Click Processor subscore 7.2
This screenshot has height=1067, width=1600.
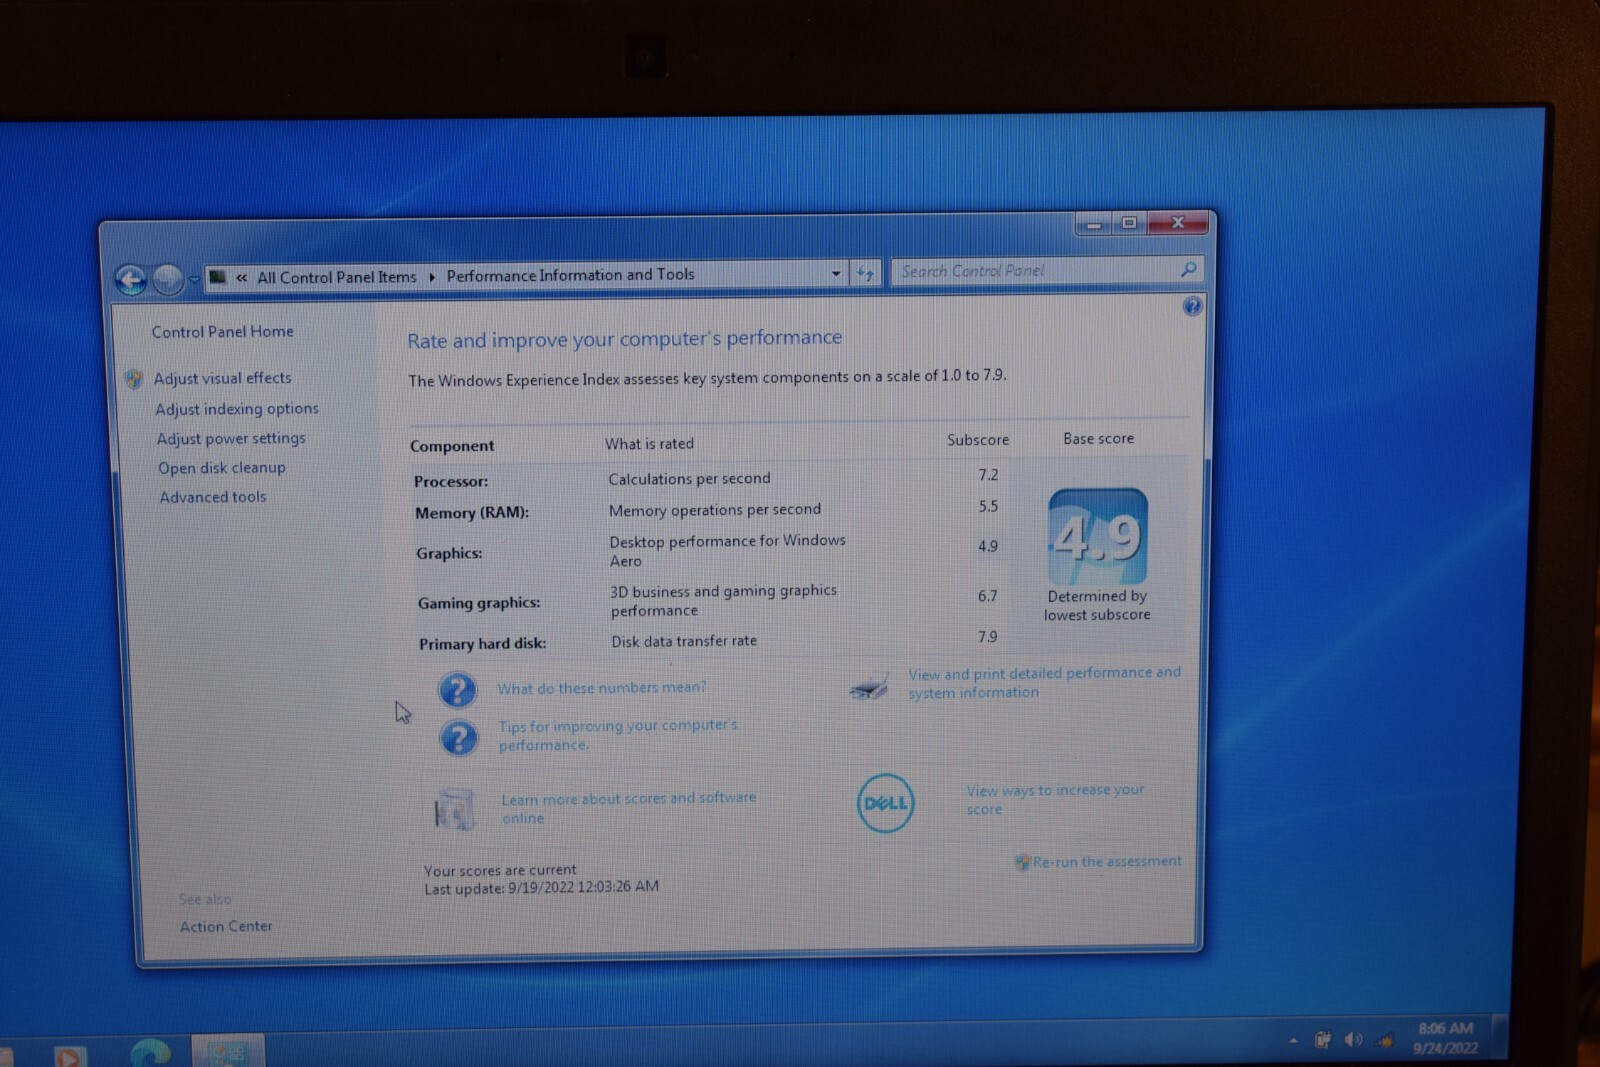tap(988, 475)
